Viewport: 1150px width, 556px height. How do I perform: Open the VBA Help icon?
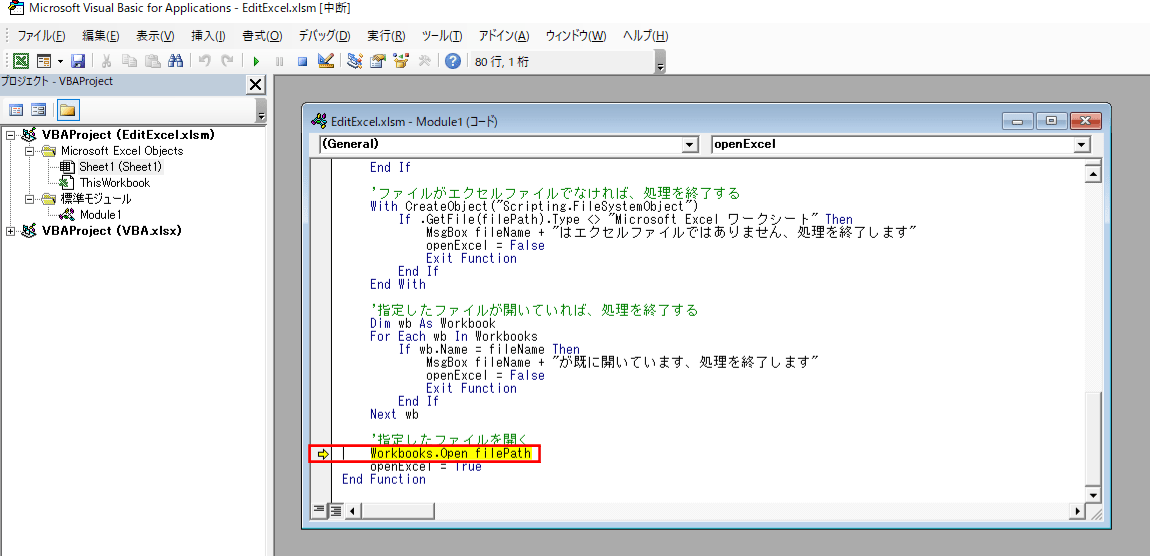pos(453,61)
